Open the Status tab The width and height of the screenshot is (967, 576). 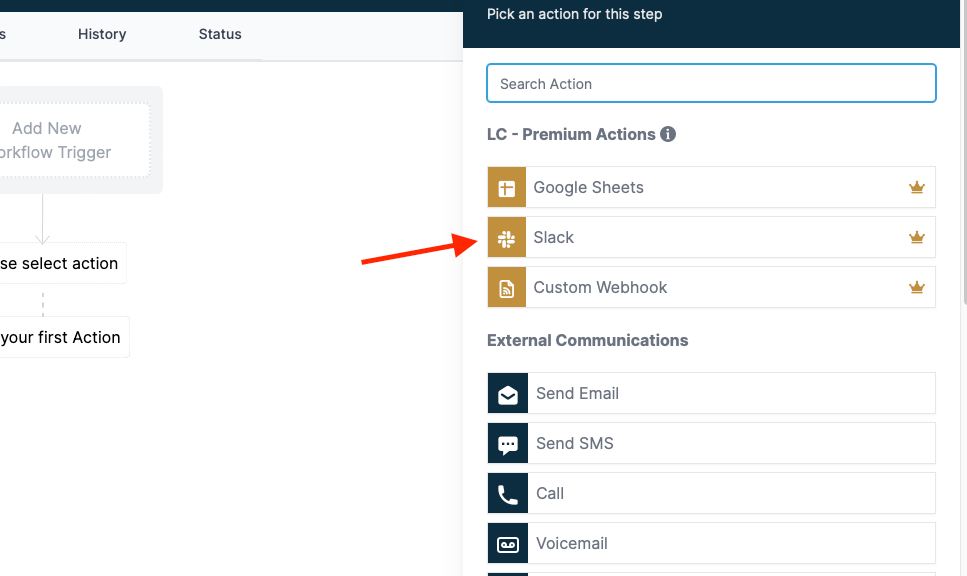[x=220, y=34]
